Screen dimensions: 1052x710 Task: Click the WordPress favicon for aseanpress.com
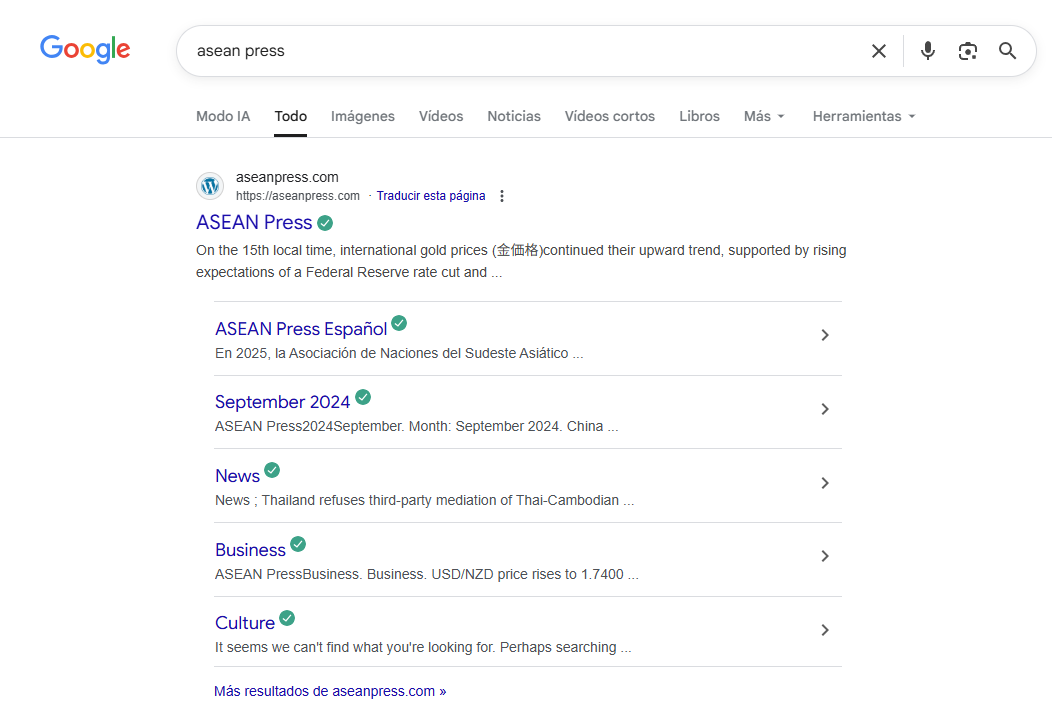pos(210,186)
